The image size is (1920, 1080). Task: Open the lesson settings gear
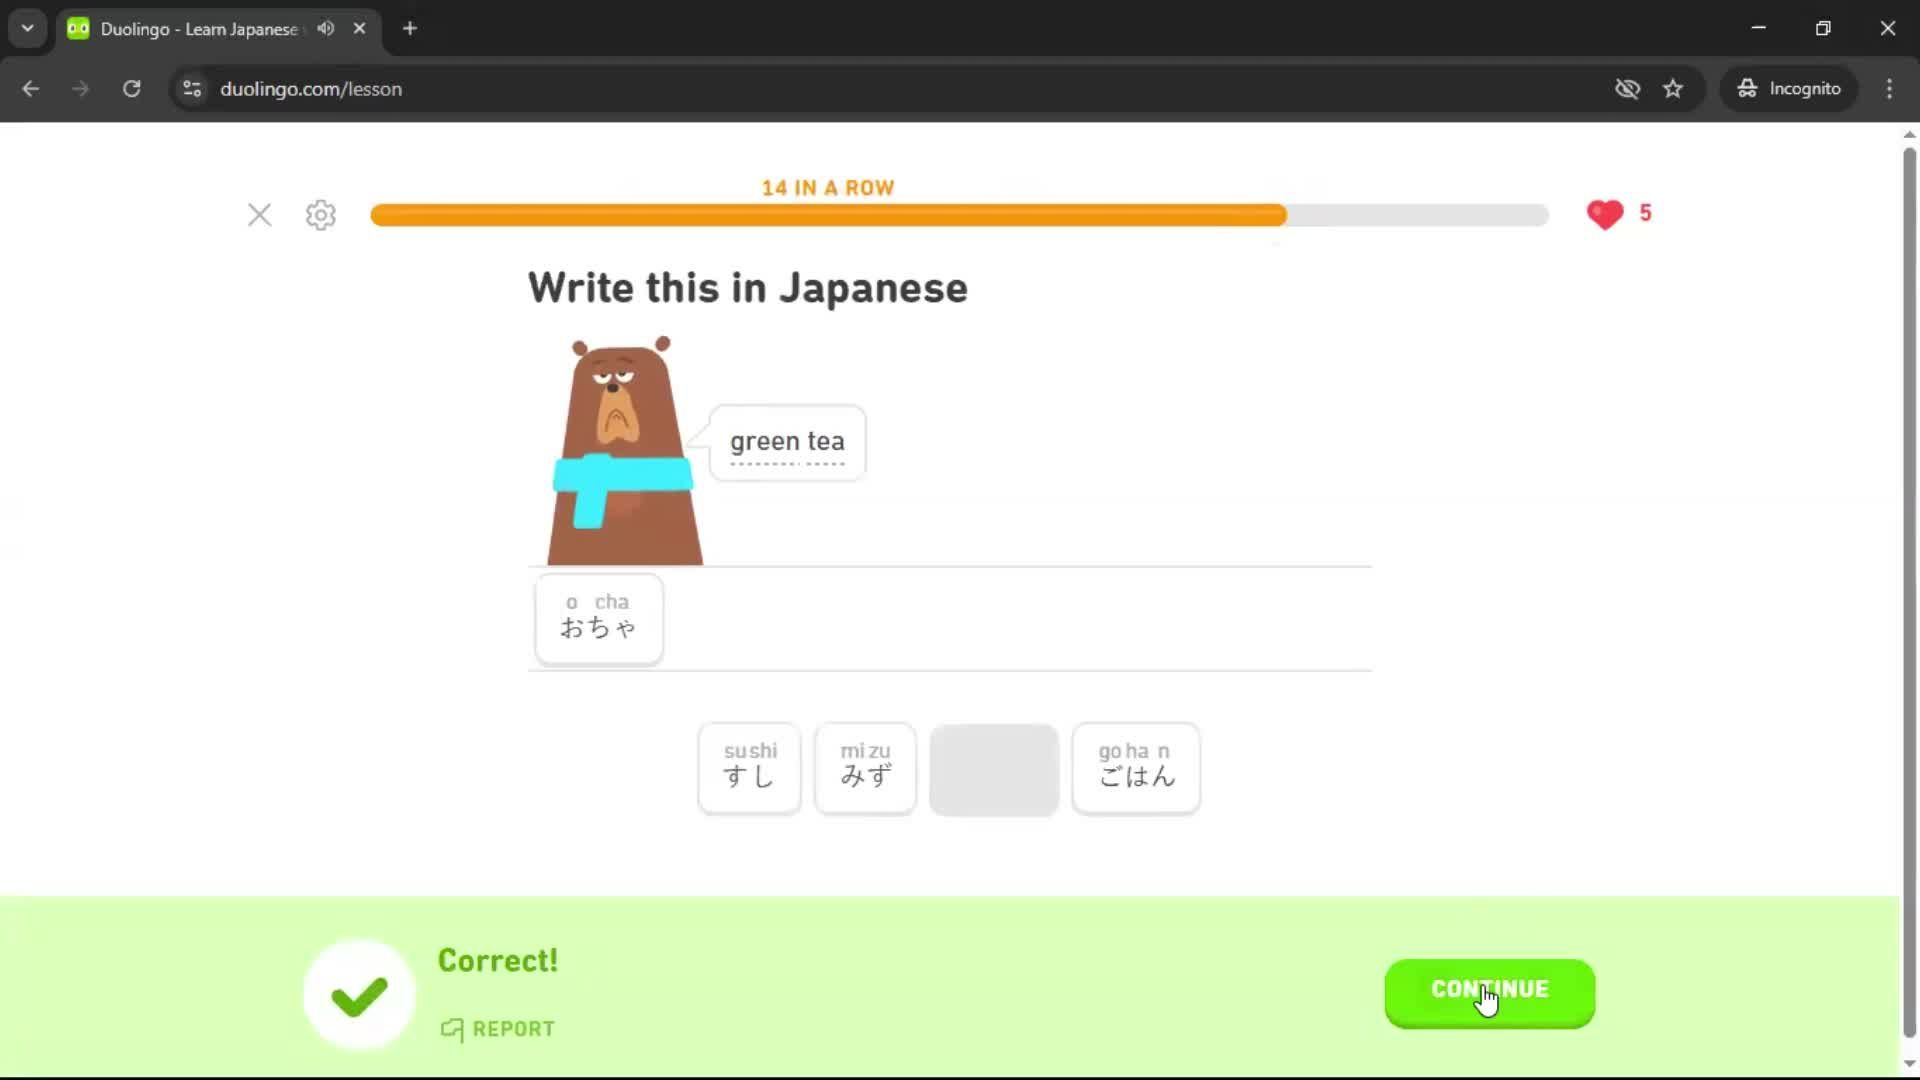click(x=320, y=215)
